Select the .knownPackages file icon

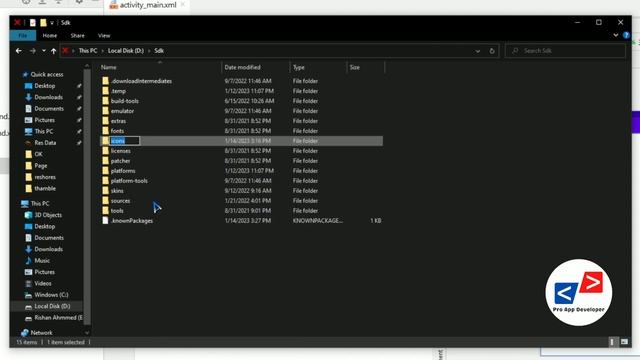(105, 221)
